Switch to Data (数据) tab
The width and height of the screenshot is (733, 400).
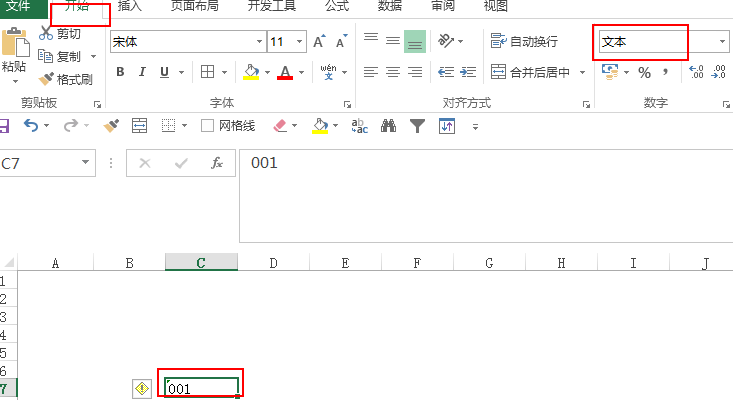390,6
